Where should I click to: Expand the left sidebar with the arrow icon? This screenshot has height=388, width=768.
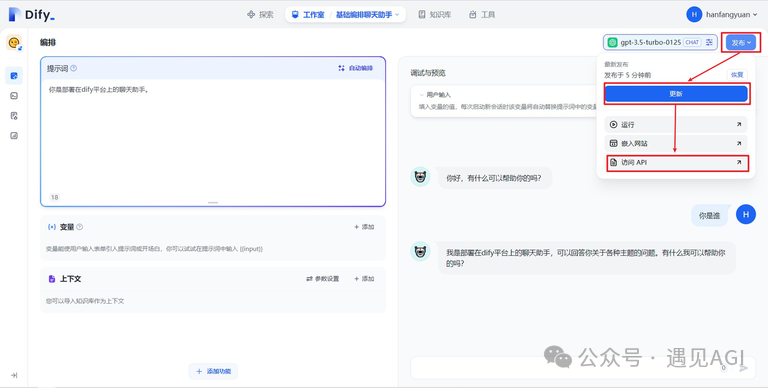(x=14, y=375)
